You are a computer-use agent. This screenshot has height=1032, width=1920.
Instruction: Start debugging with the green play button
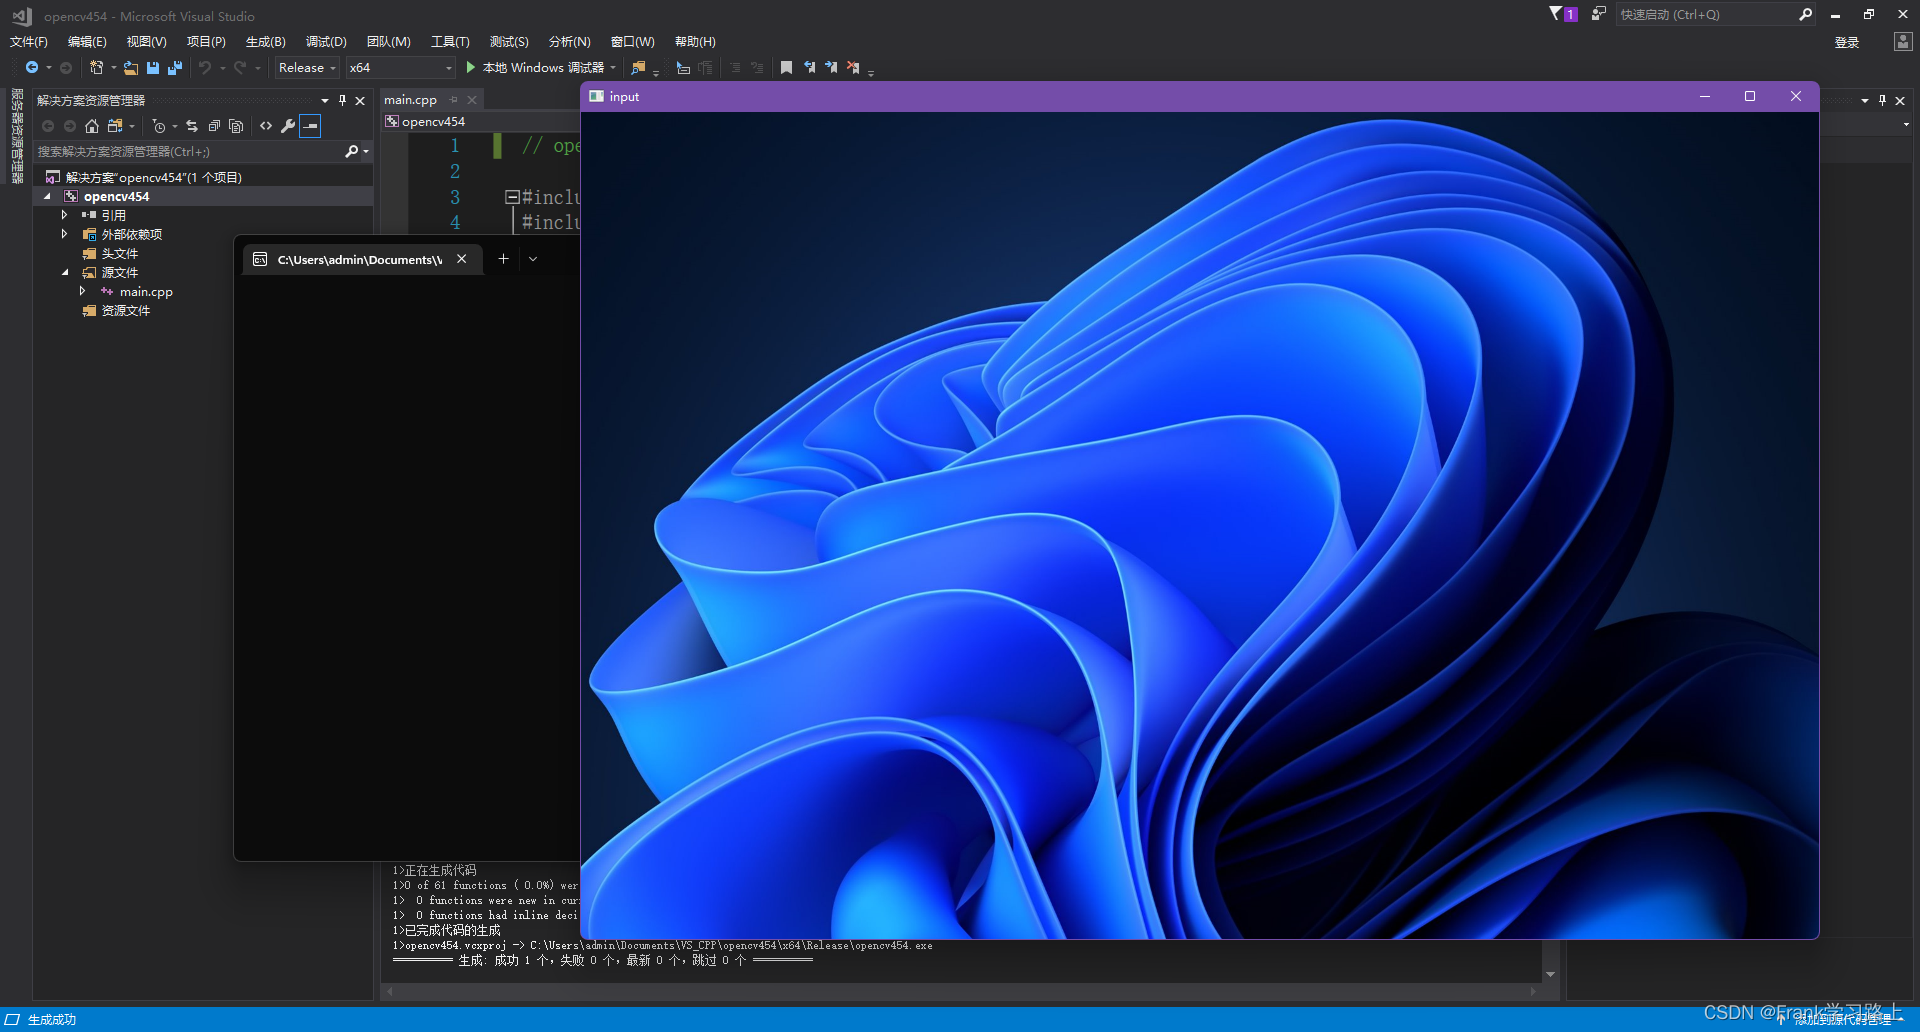[x=471, y=68]
